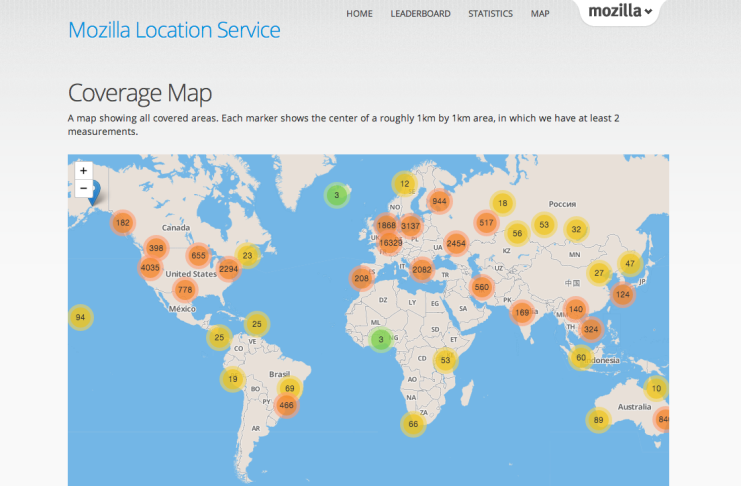Navigate to STATISTICS
Screen dimensions: 741x486
tap(490, 14)
